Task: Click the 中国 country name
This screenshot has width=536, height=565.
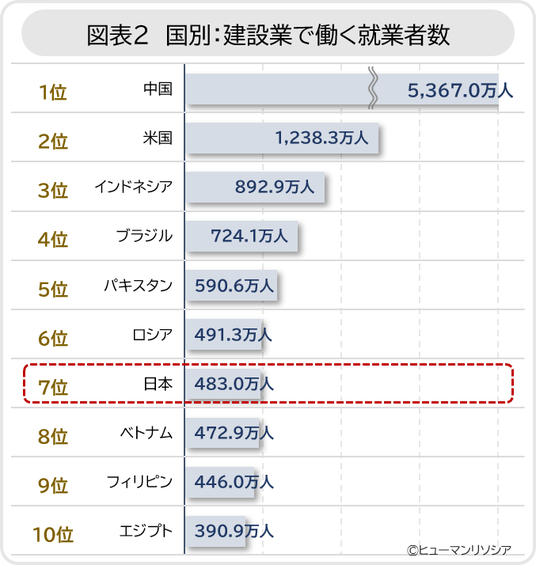Action: (x=158, y=88)
